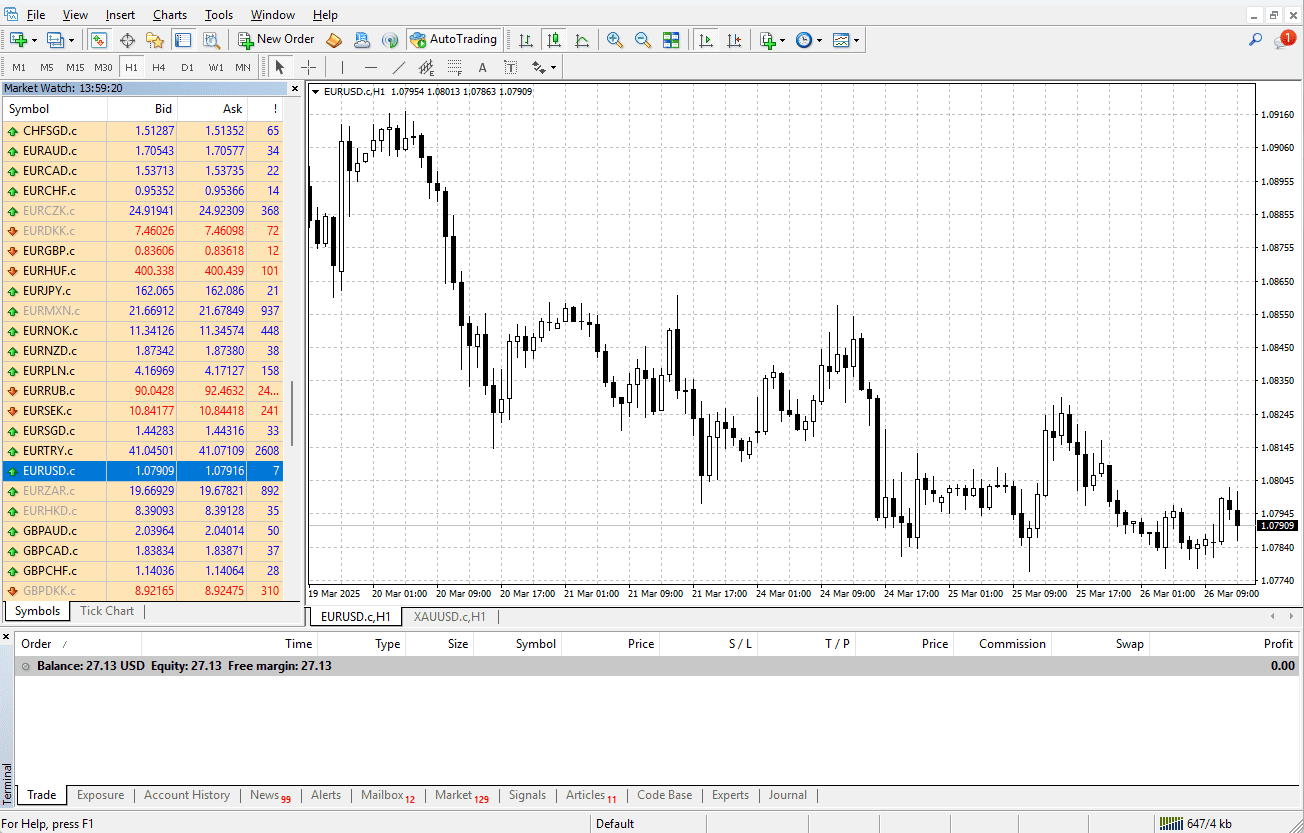Open the arrows objects dropdown

[544, 68]
